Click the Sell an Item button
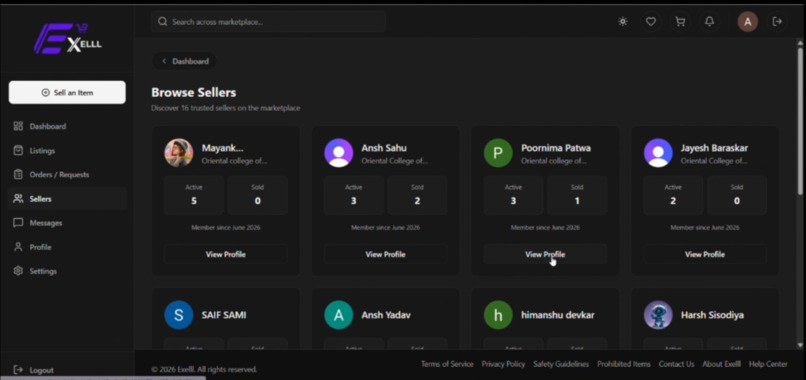This screenshot has height=380, width=806. (67, 93)
